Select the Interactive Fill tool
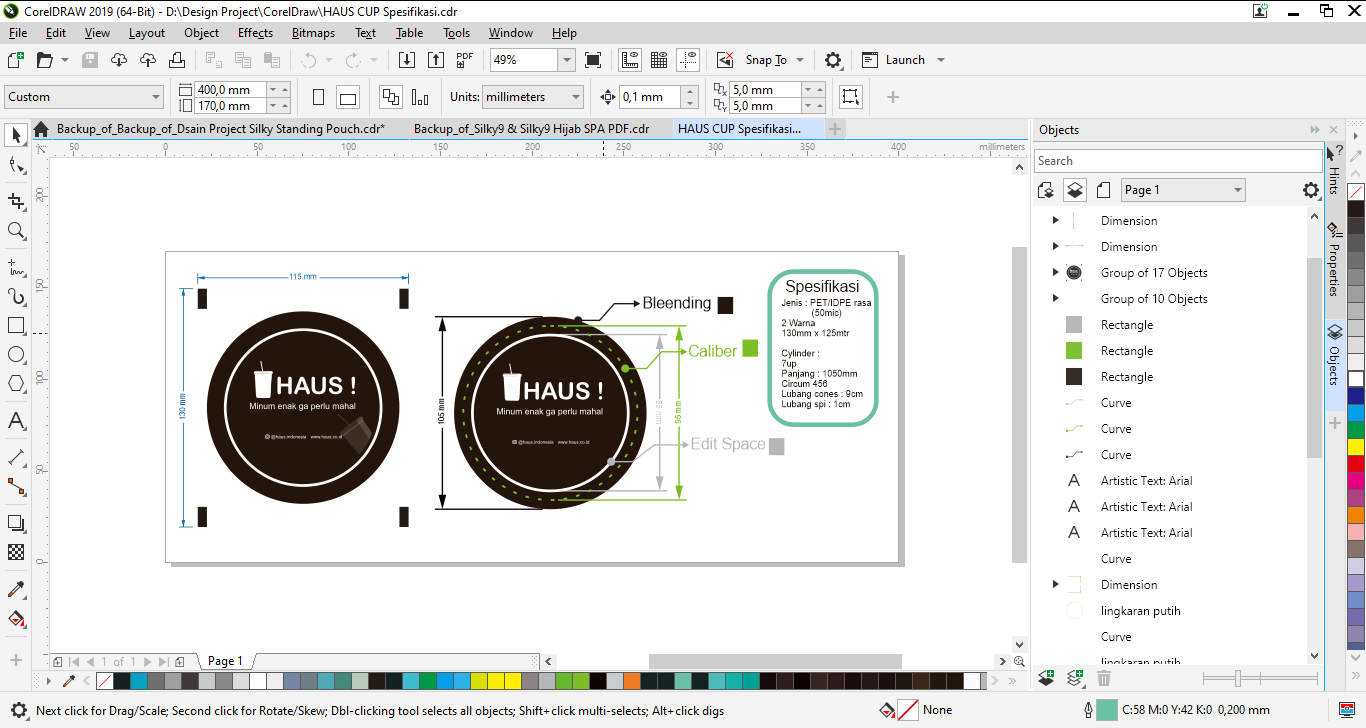The image size is (1366, 728). (x=16, y=618)
